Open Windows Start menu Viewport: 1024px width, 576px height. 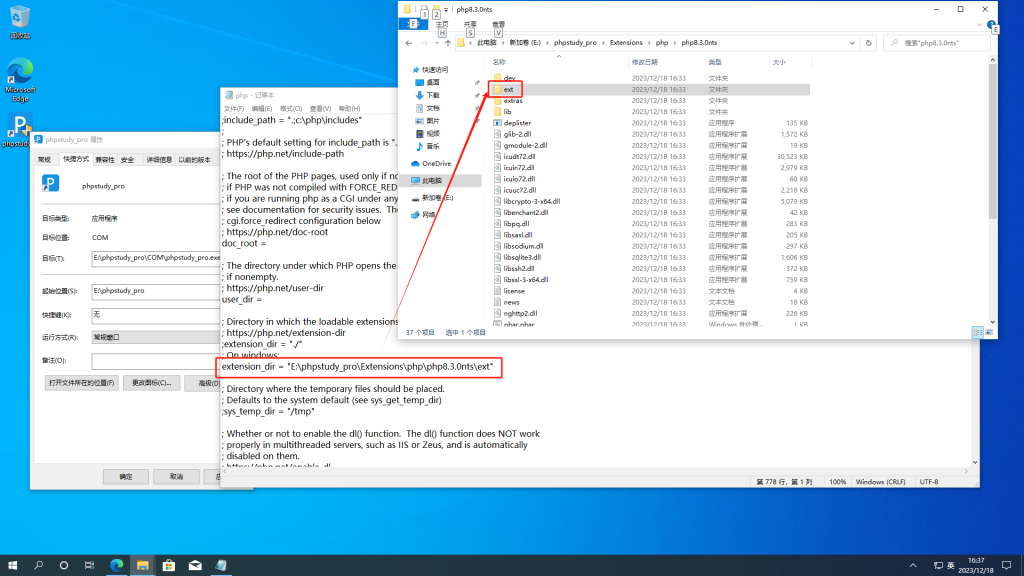coord(12,566)
